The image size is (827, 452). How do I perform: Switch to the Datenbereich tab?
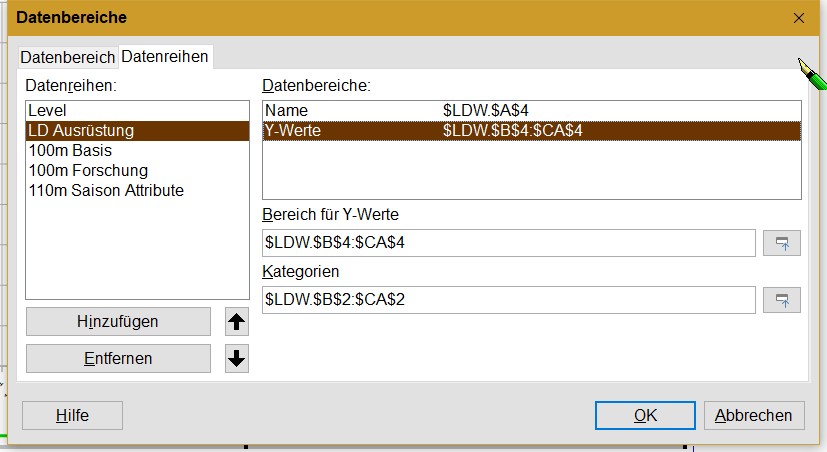coord(68,57)
